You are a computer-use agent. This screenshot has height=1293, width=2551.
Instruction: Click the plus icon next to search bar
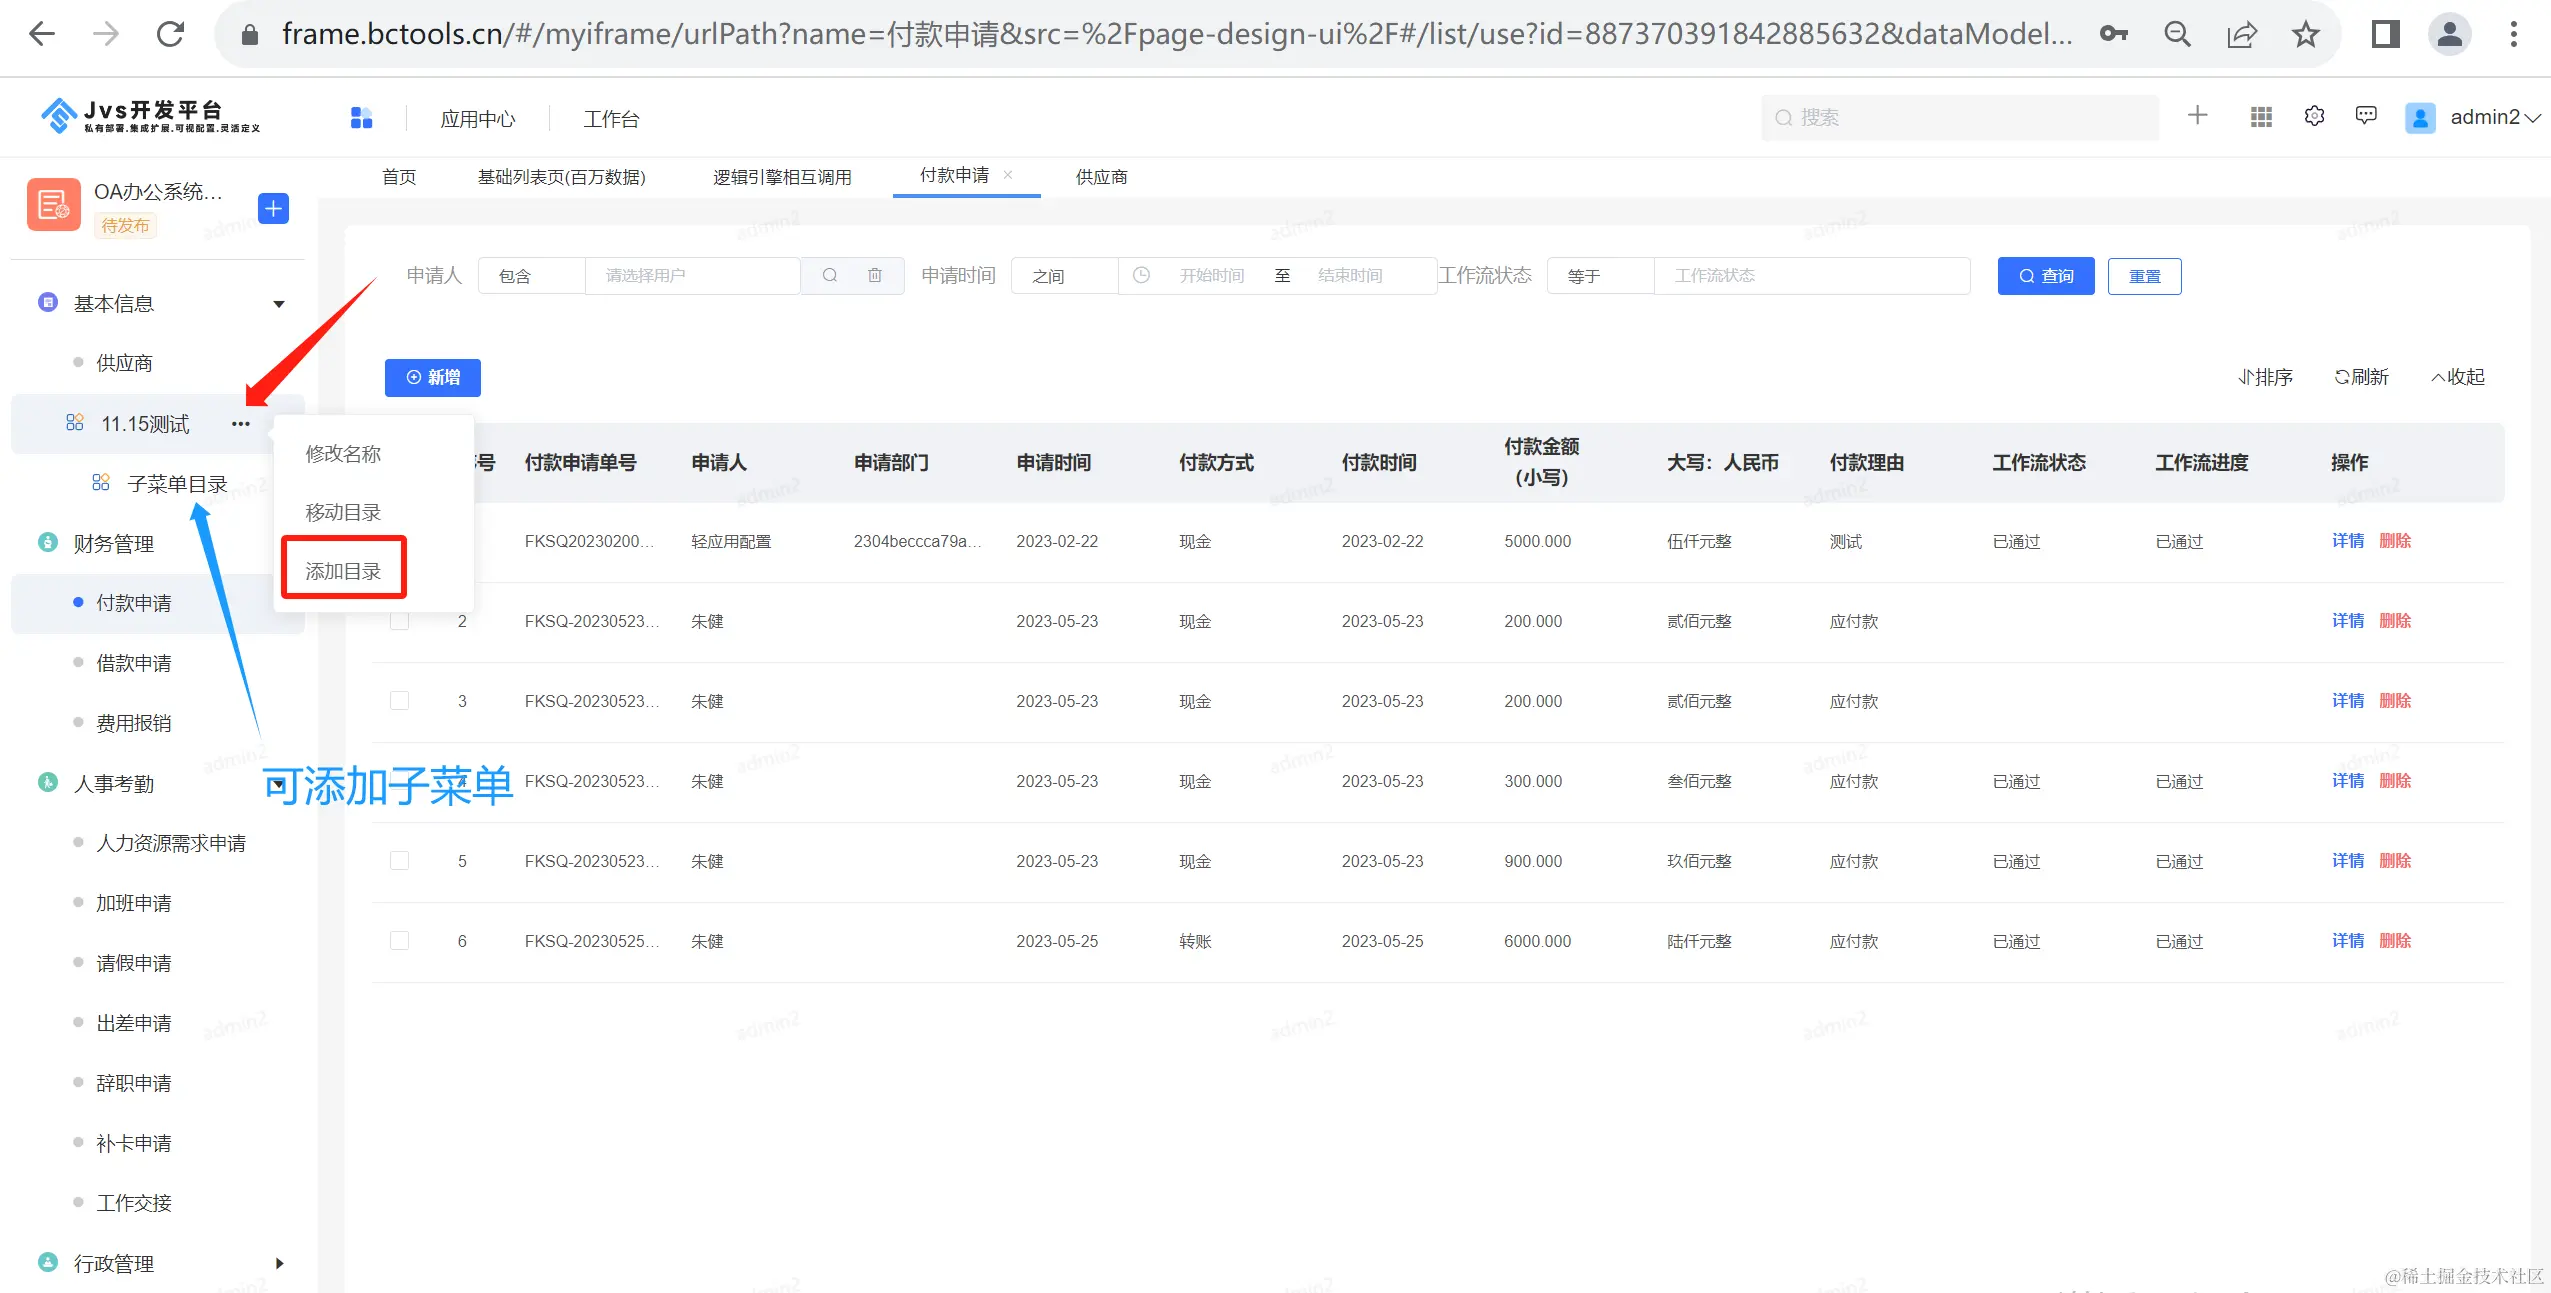2197,116
